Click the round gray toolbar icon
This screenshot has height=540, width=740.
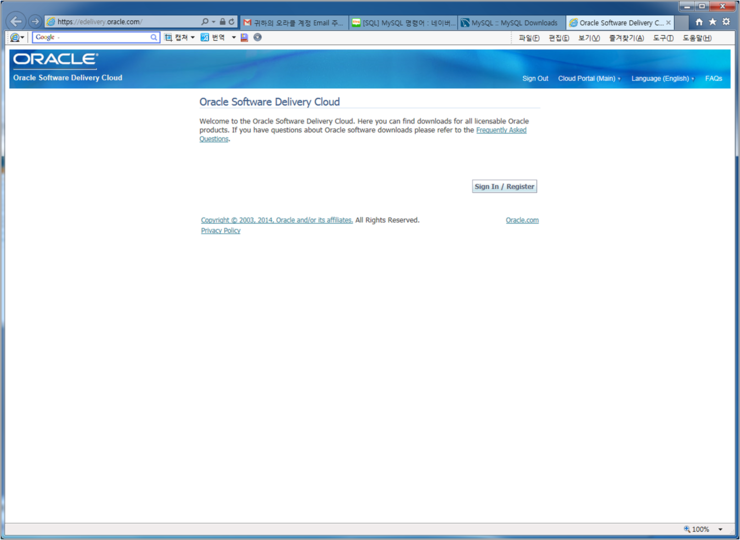[258, 37]
